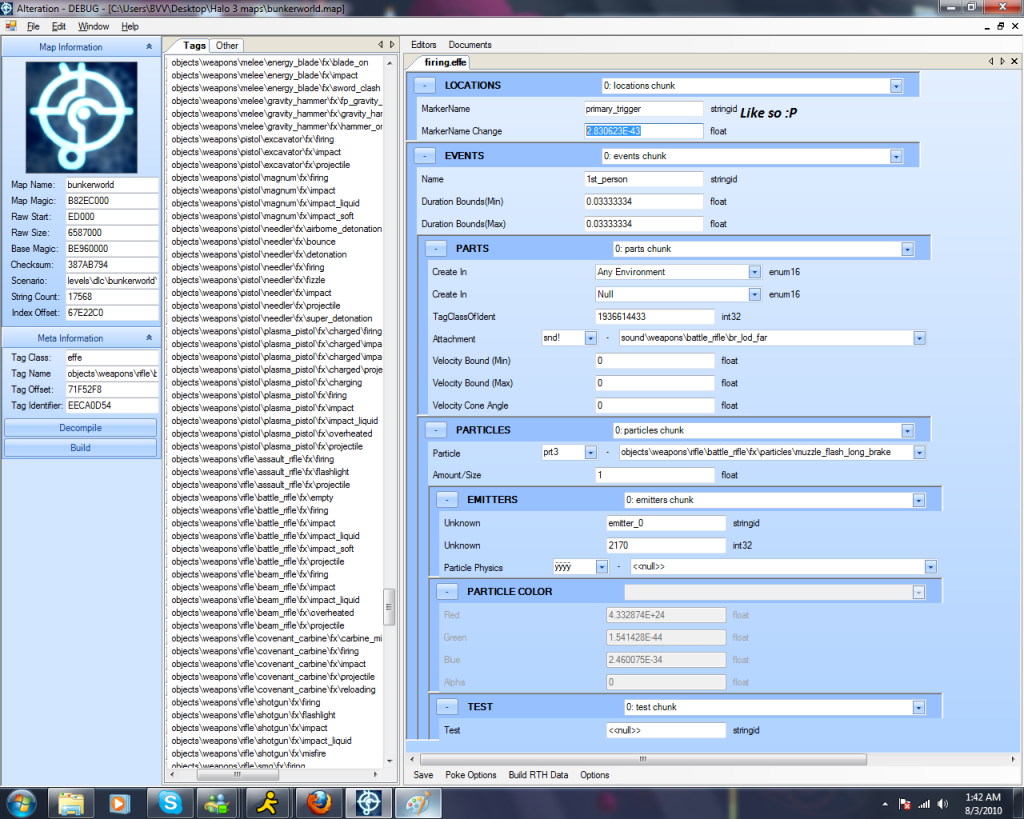Screen dimensions: 1024x819
Task: Click the Alteration app icon in menu bar
Action: [11, 26]
